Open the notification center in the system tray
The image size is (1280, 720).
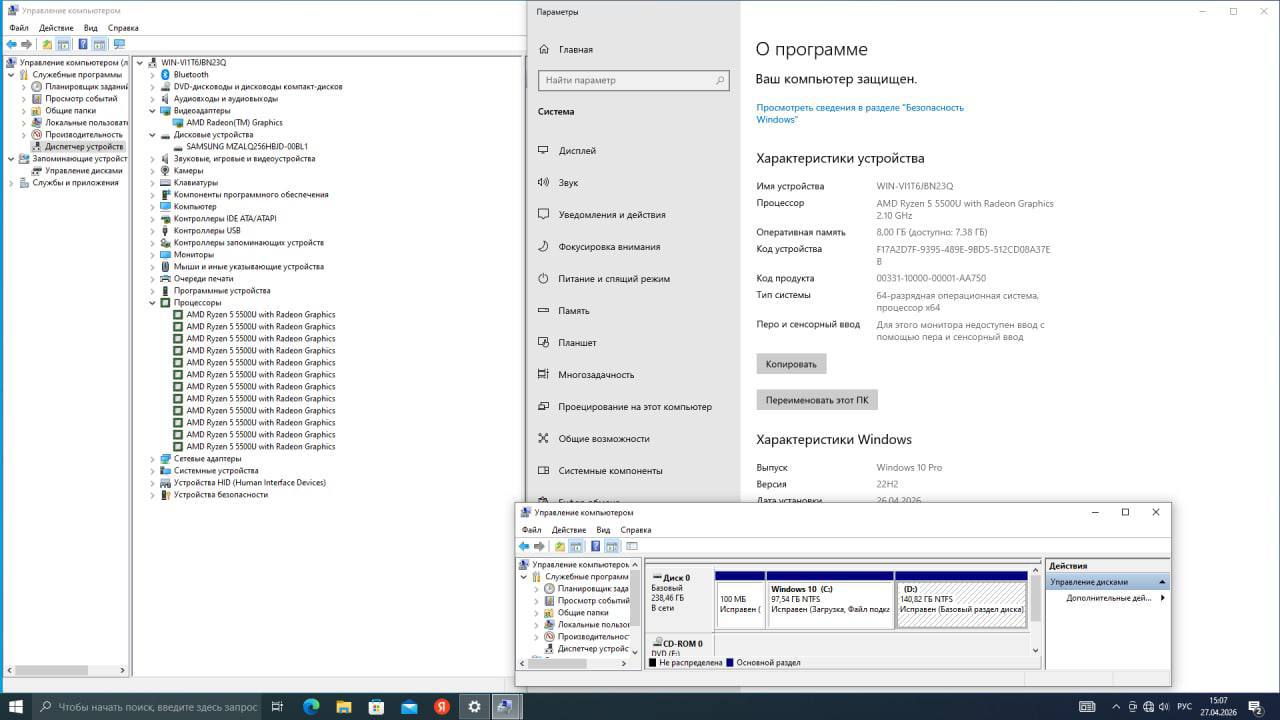click(1255, 707)
